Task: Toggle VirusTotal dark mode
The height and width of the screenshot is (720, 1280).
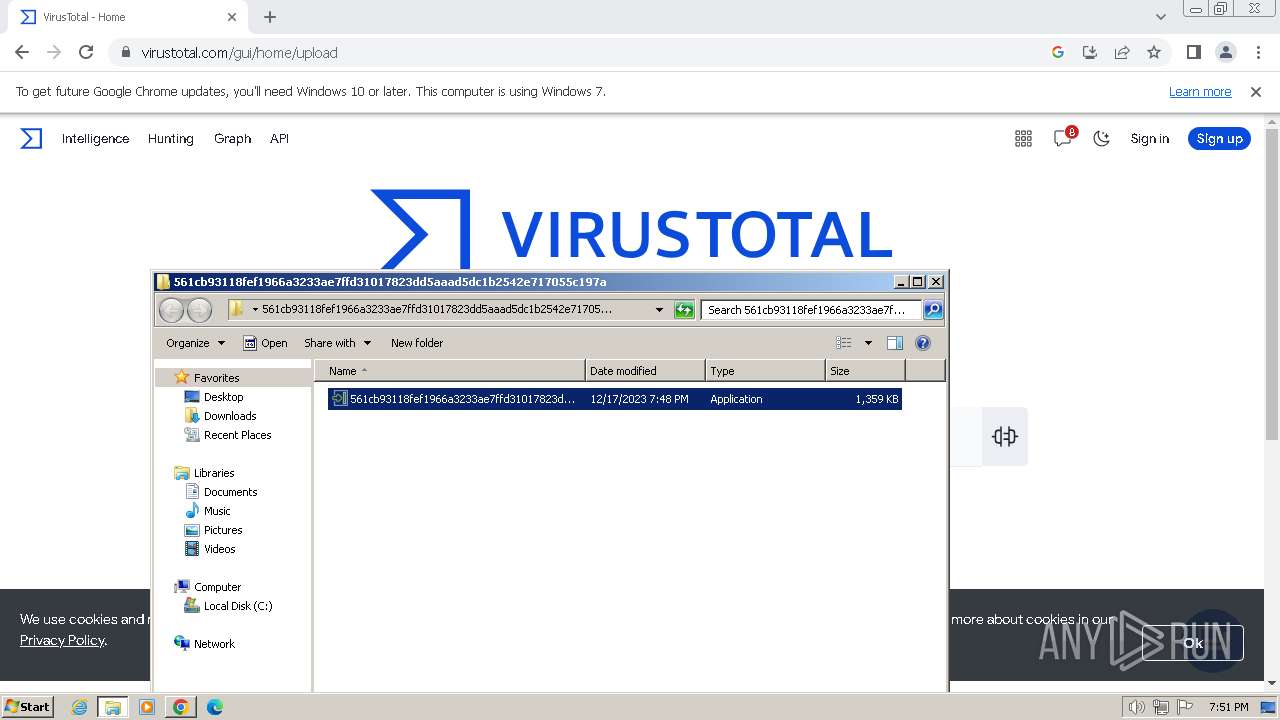Action: click(1102, 139)
